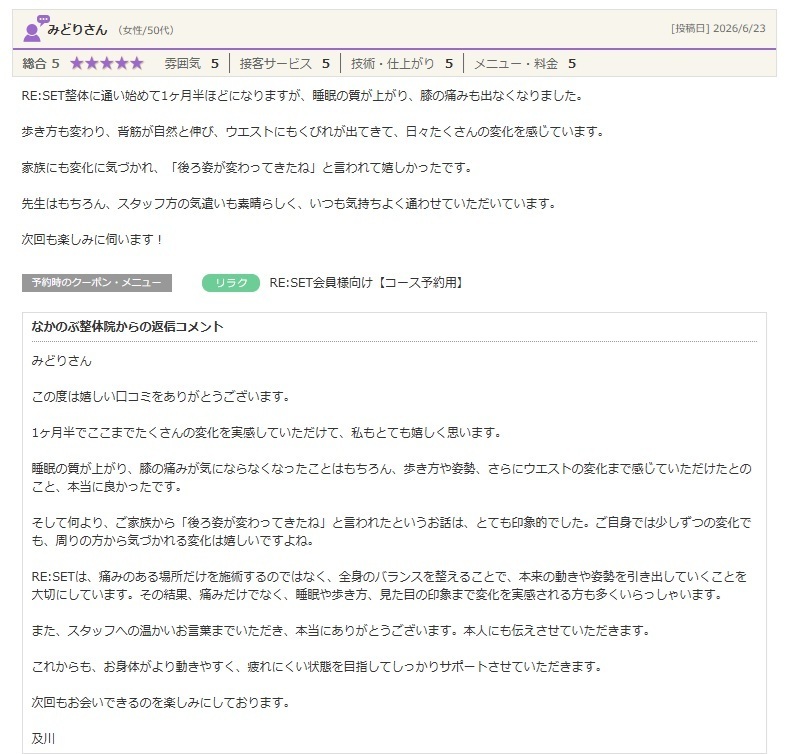
Task: Click reply paragraph starting RE:SETは、痛みのある
Action: pos(389,585)
